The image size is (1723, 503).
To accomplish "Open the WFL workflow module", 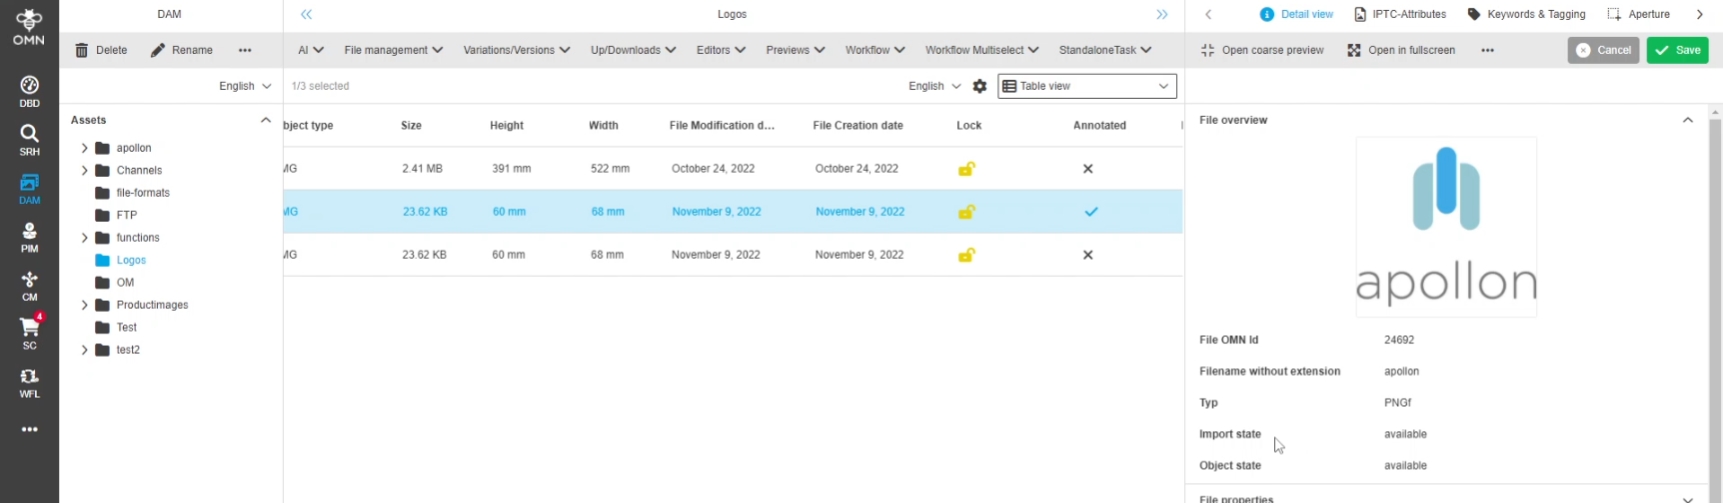I will coord(29,382).
